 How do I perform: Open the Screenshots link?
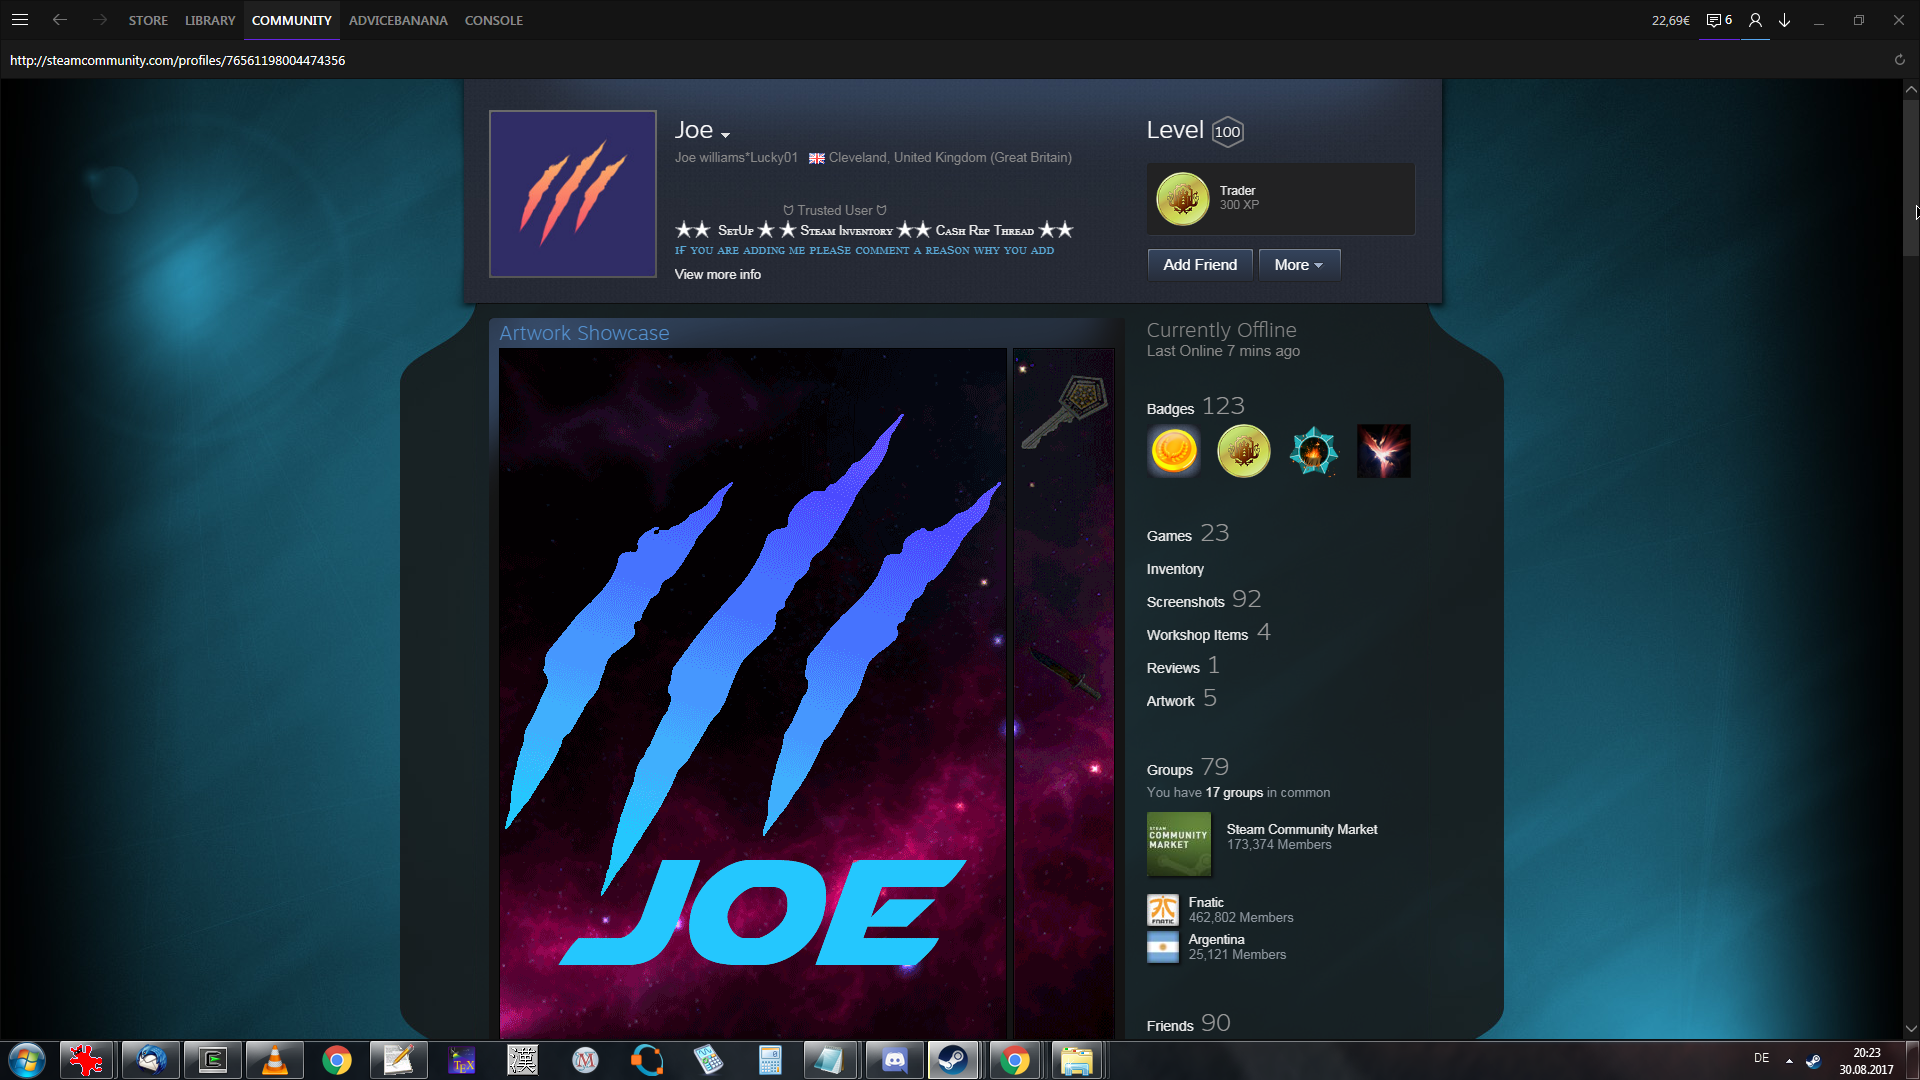click(x=1185, y=602)
